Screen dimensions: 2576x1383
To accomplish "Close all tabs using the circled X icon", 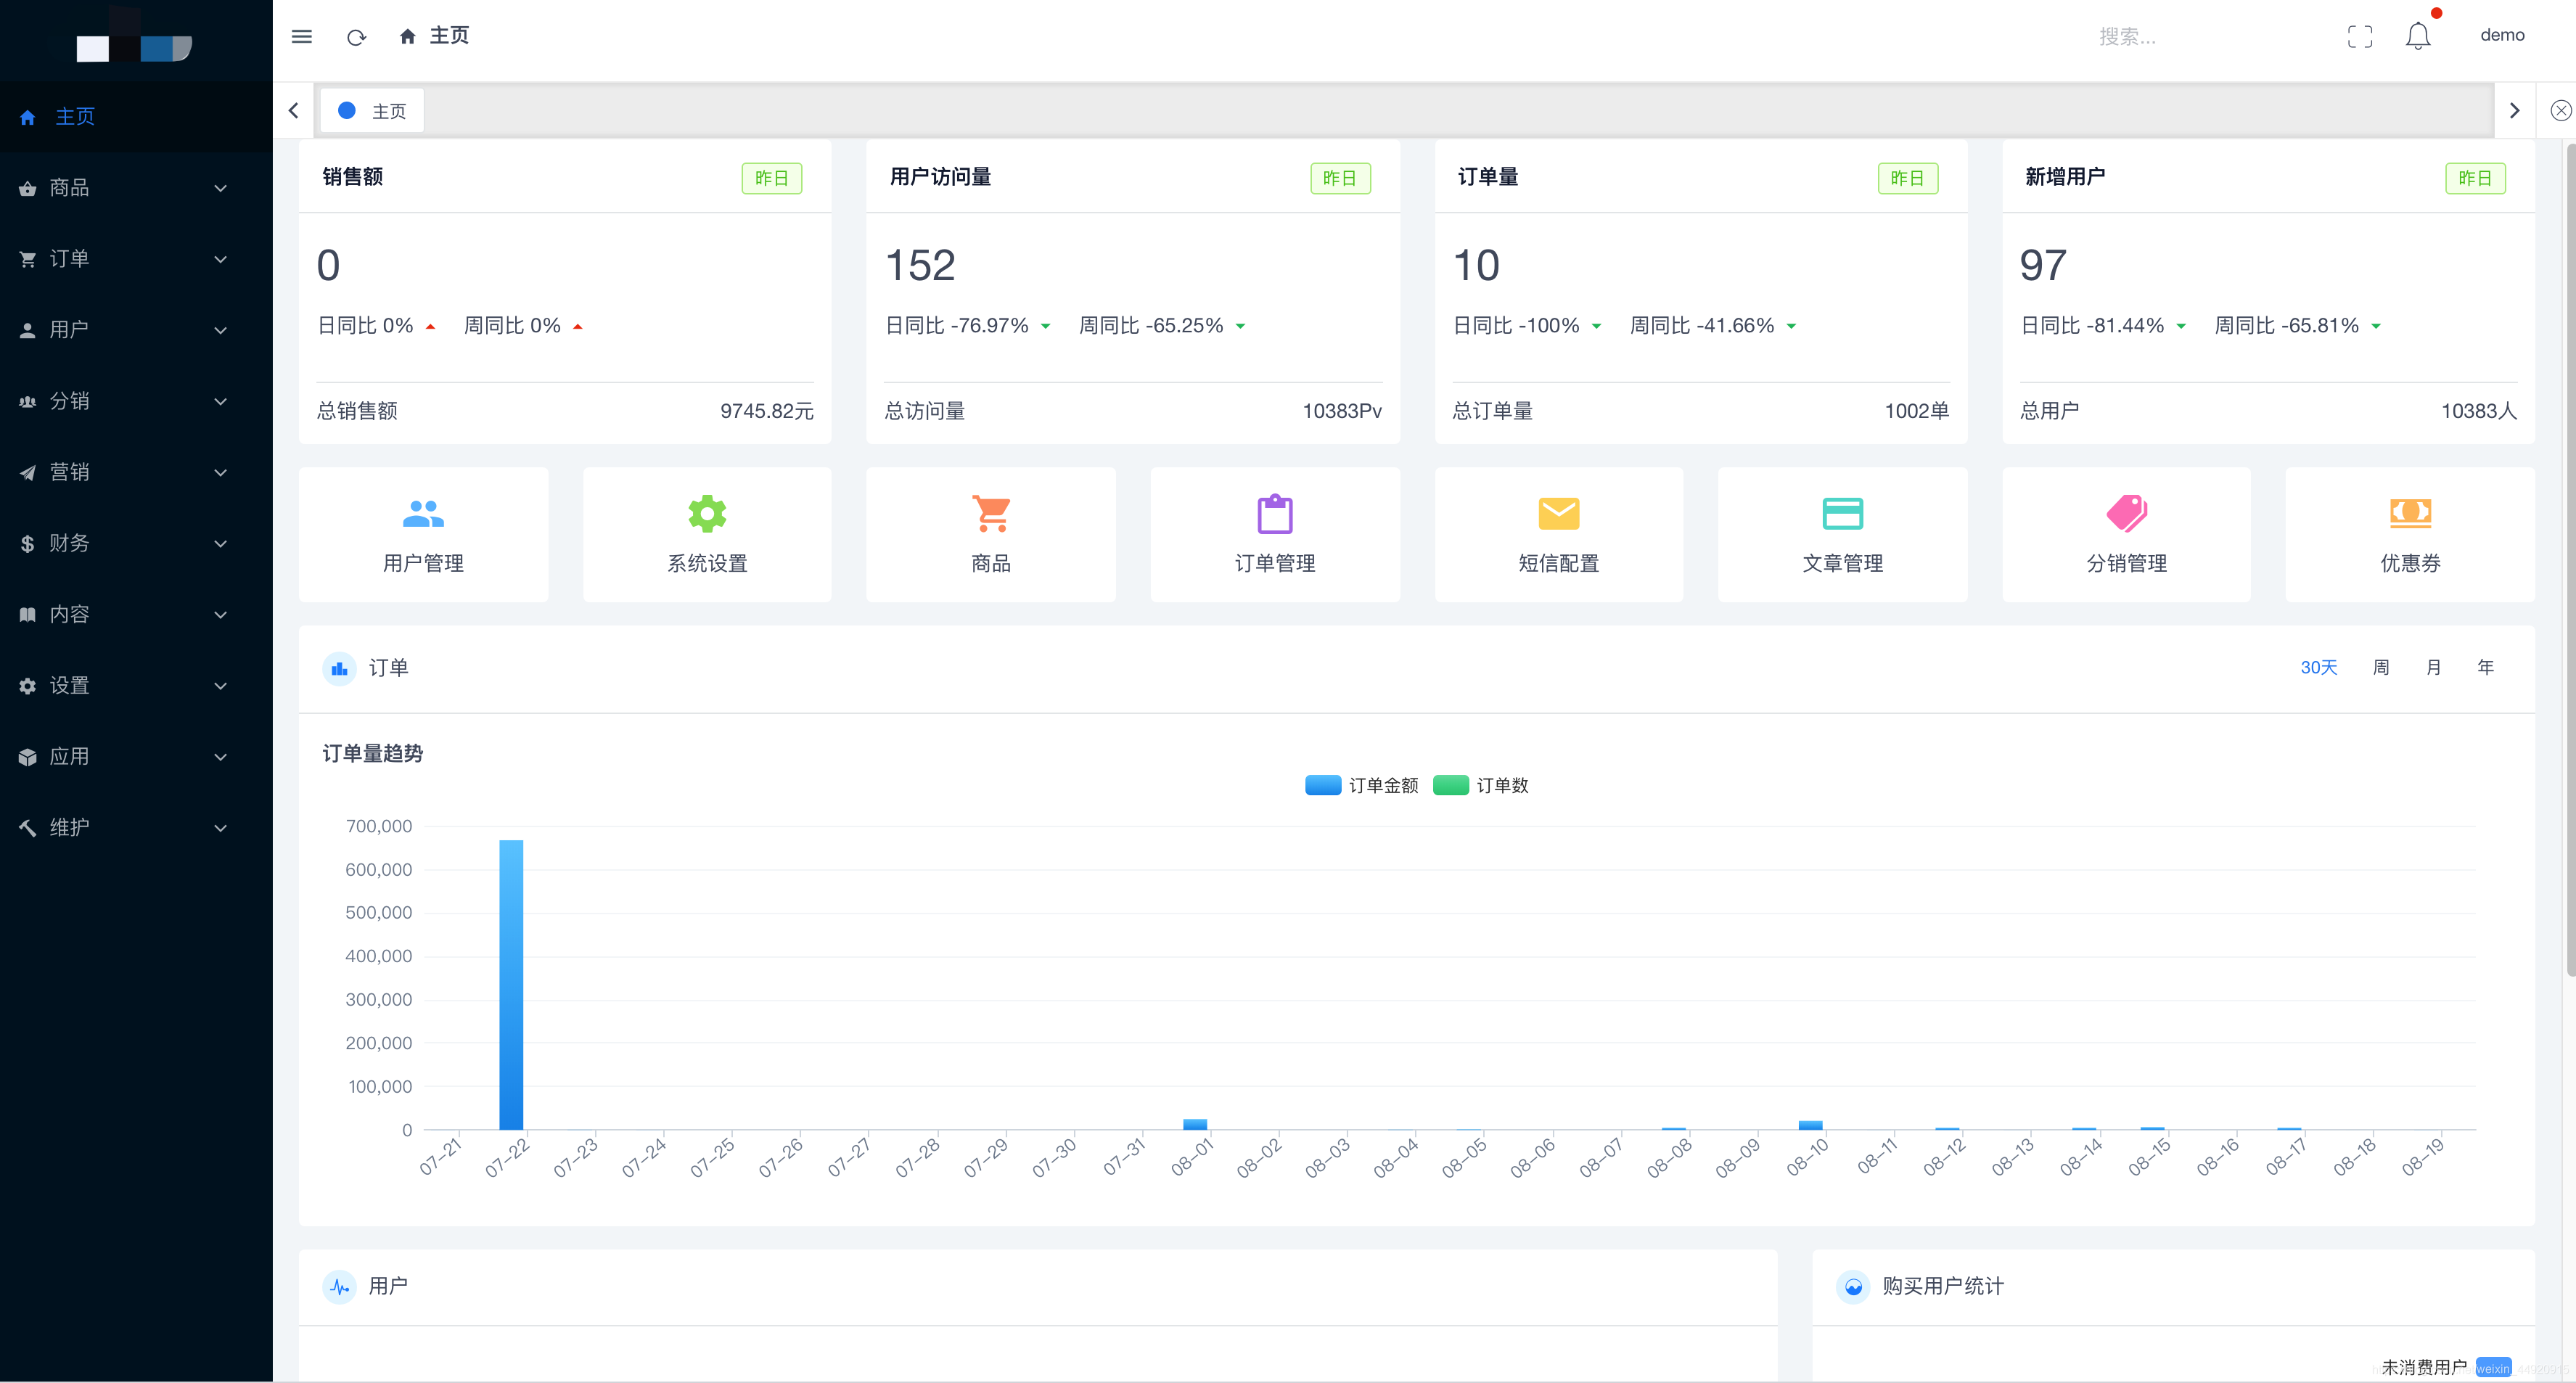I will 2560,110.
